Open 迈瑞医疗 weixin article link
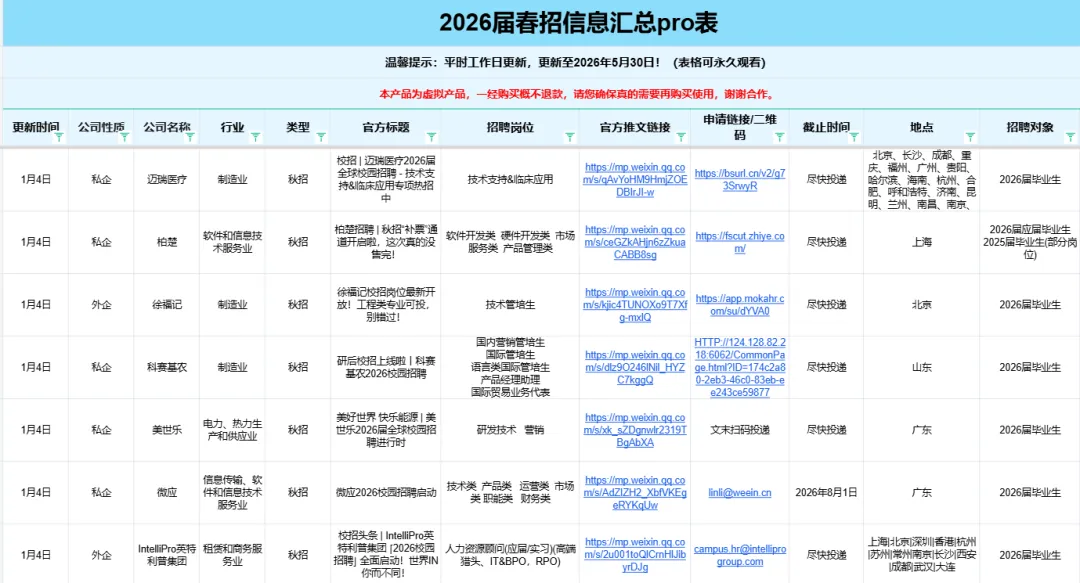This screenshot has height=583, width=1080. 635,179
